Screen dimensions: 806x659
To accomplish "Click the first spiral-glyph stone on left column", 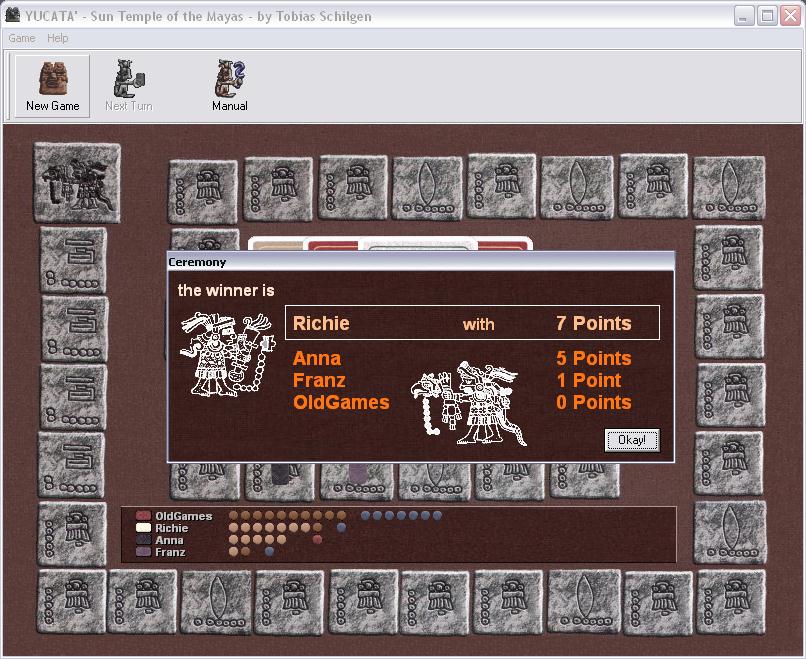I will coord(74,260).
